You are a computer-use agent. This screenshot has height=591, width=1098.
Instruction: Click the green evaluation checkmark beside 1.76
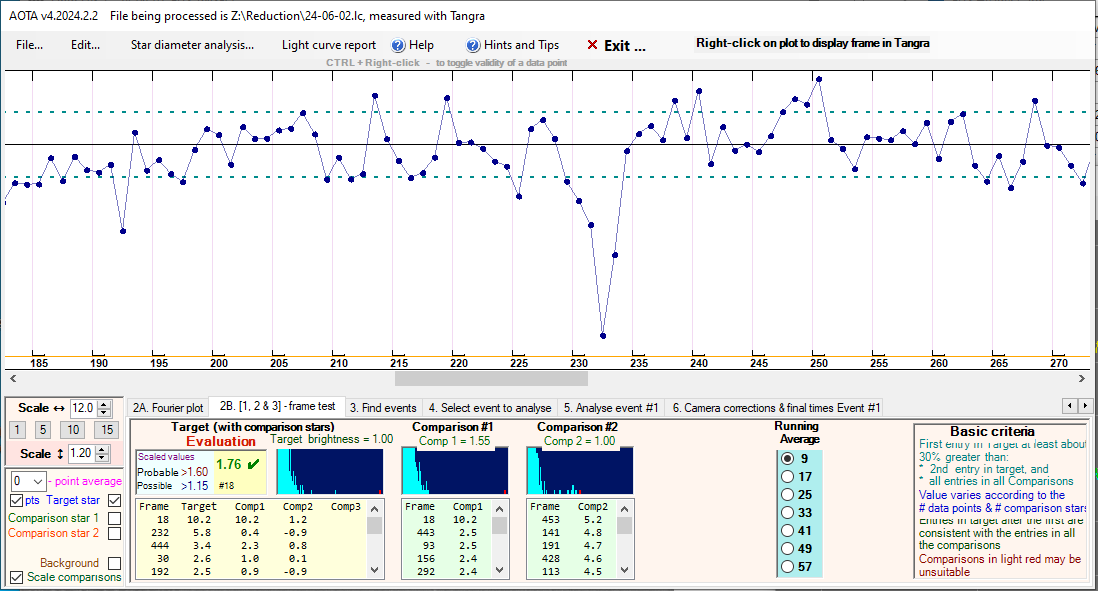tap(253, 464)
